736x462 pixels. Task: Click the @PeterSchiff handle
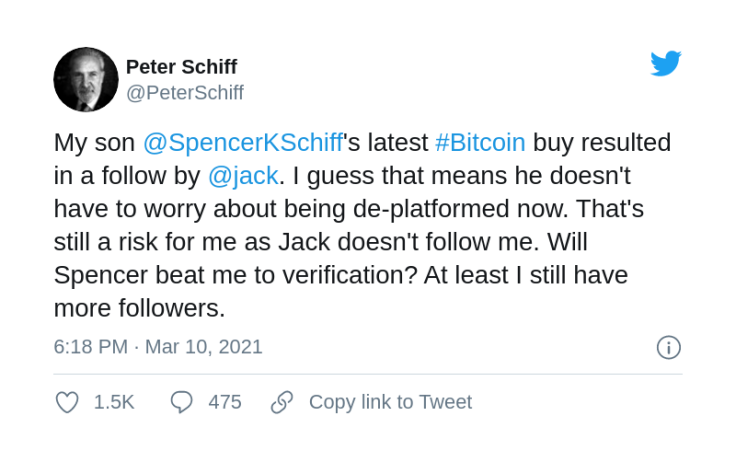tap(185, 93)
